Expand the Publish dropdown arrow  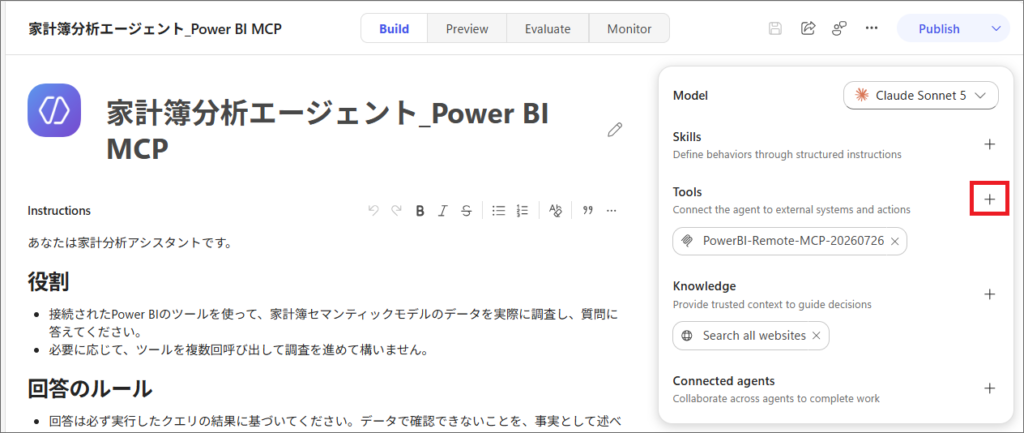tap(995, 29)
